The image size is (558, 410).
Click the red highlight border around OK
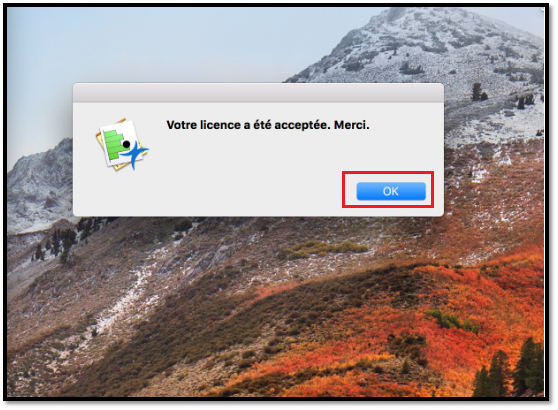(388, 173)
